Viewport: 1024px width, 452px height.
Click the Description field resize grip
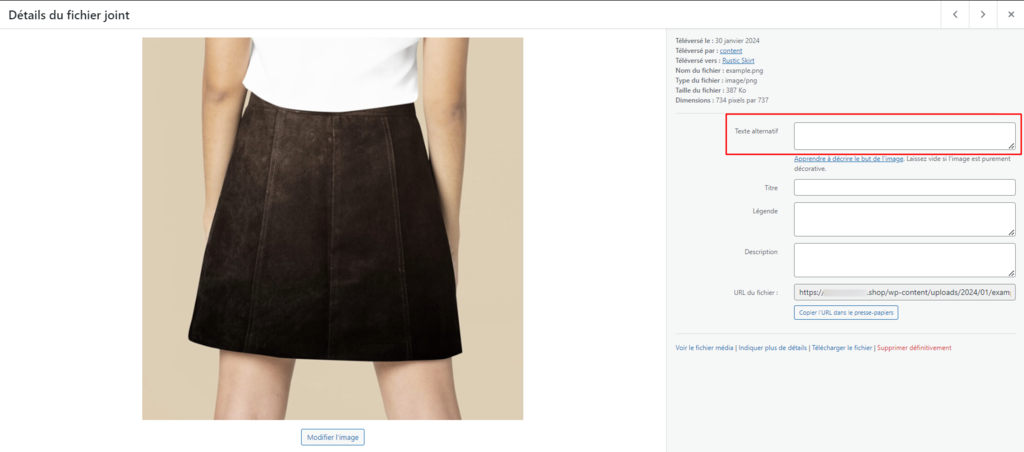(x=1011, y=273)
